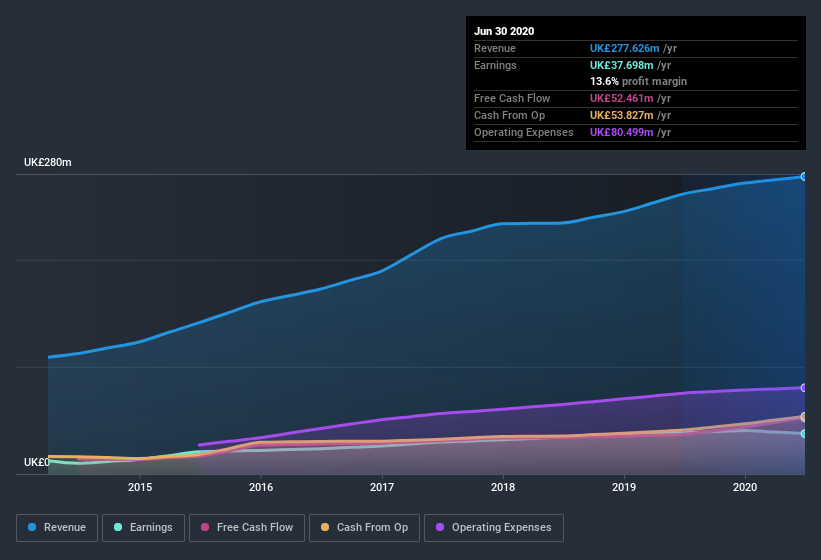Image resolution: width=821 pixels, height=560 pixels.
Task: Toggle the Revenue series legend button
Action: [x=57, y=528]
